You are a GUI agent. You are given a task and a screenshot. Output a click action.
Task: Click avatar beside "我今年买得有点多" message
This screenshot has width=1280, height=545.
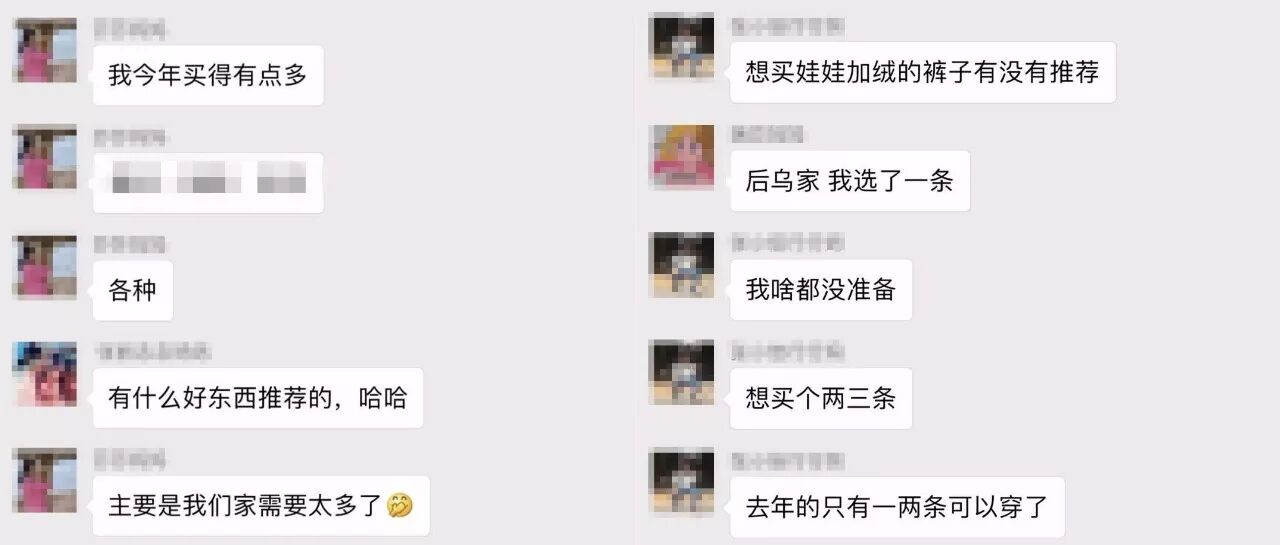(45, 50)
